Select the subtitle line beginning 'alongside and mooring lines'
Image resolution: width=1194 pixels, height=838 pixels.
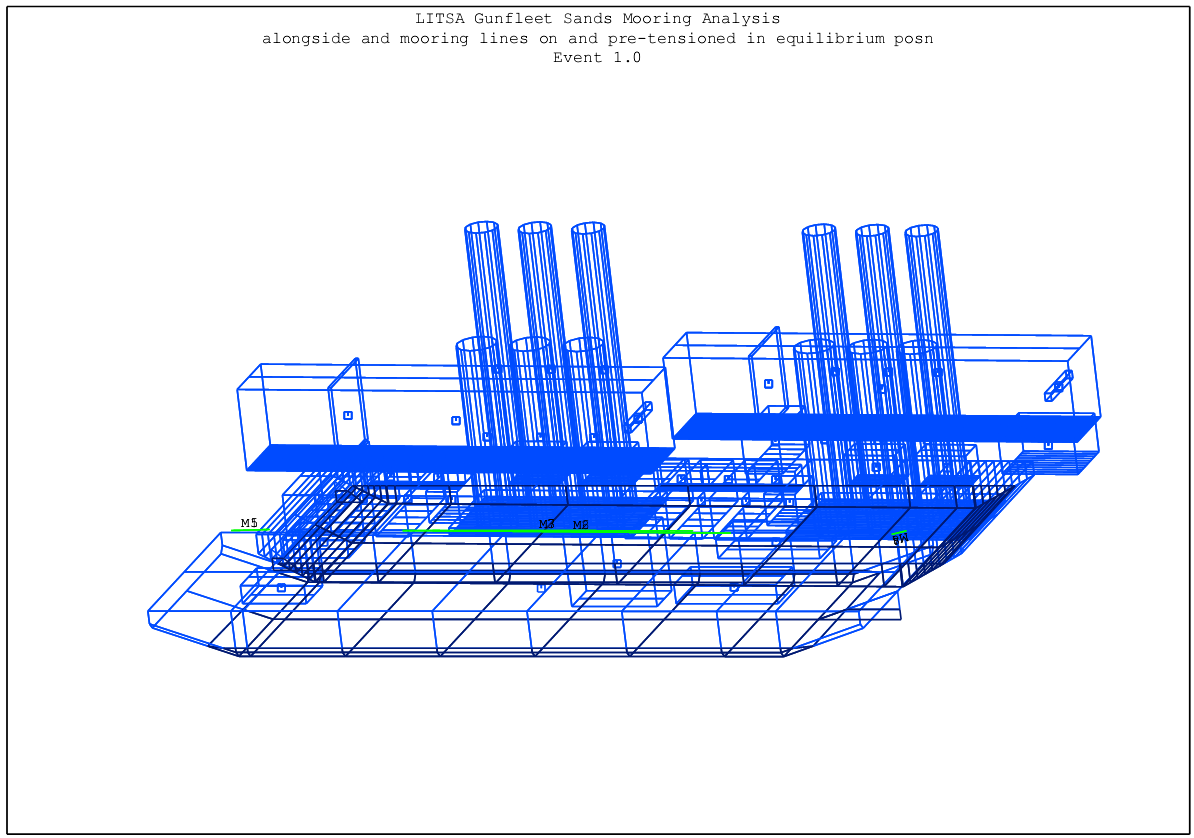tap(598, 38)
